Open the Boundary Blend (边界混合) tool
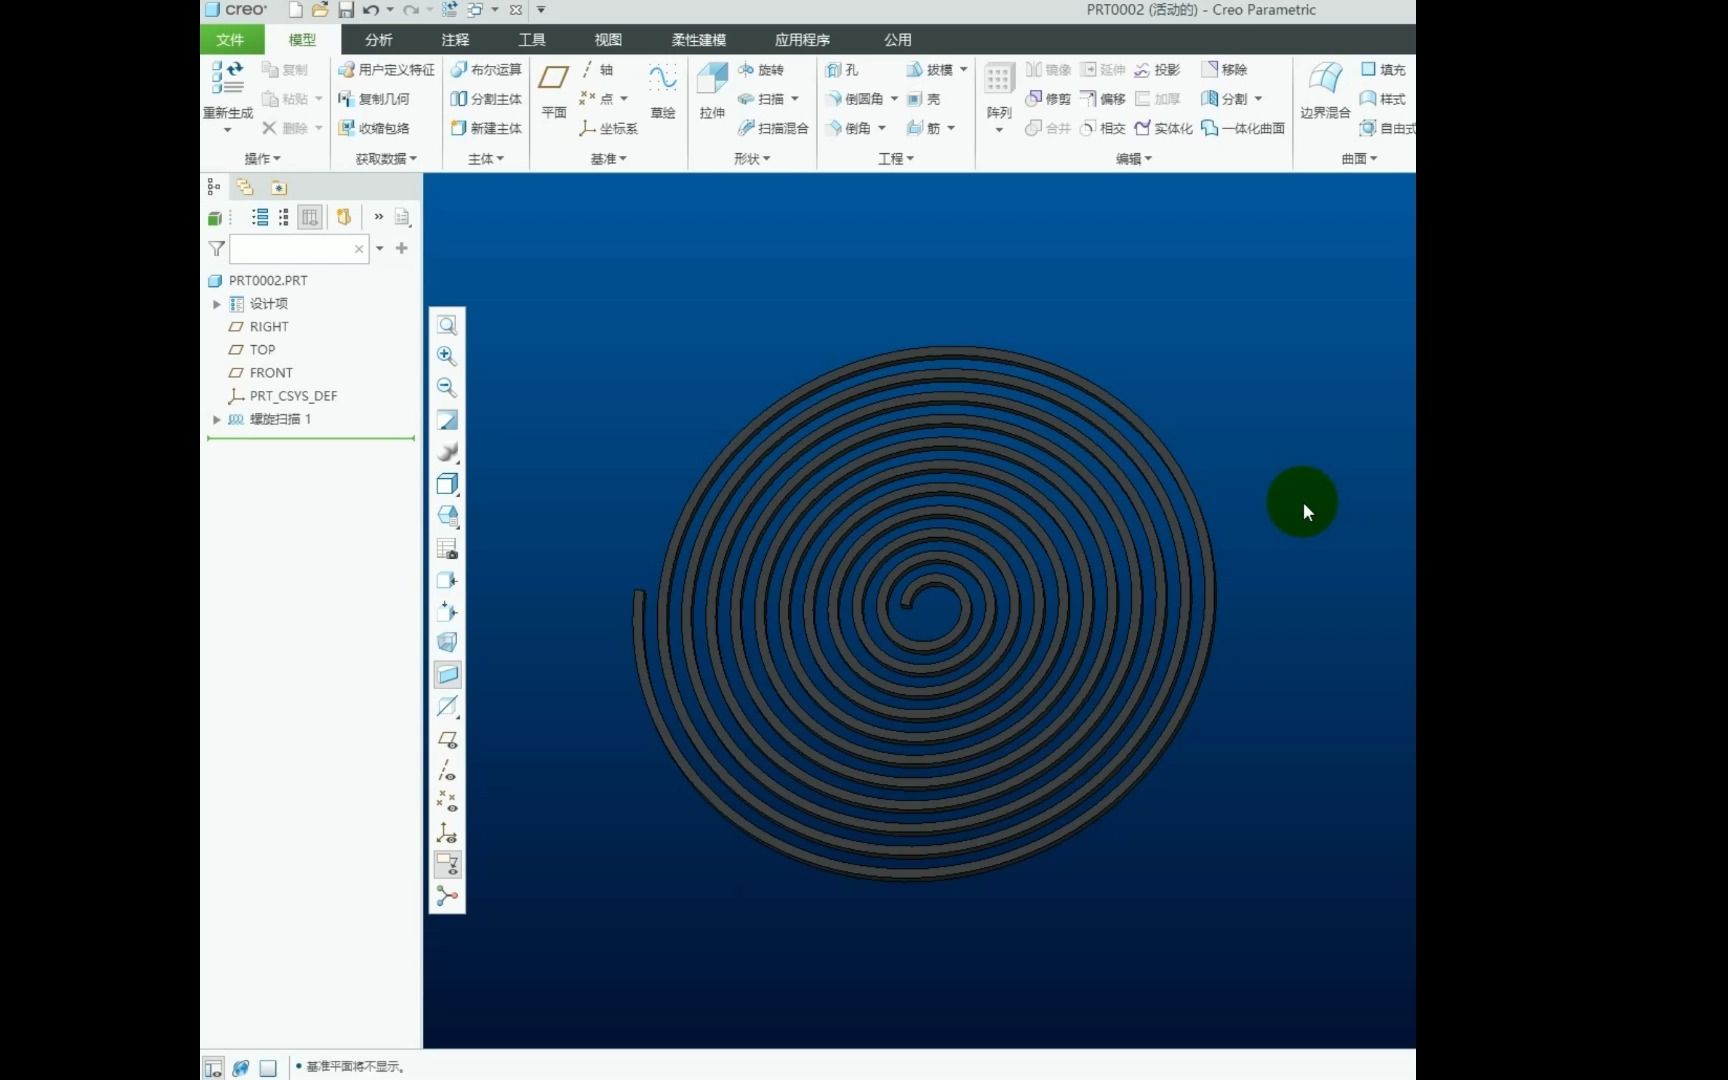Screen dimensions: 1728x1080 (x=1325, y=89)
